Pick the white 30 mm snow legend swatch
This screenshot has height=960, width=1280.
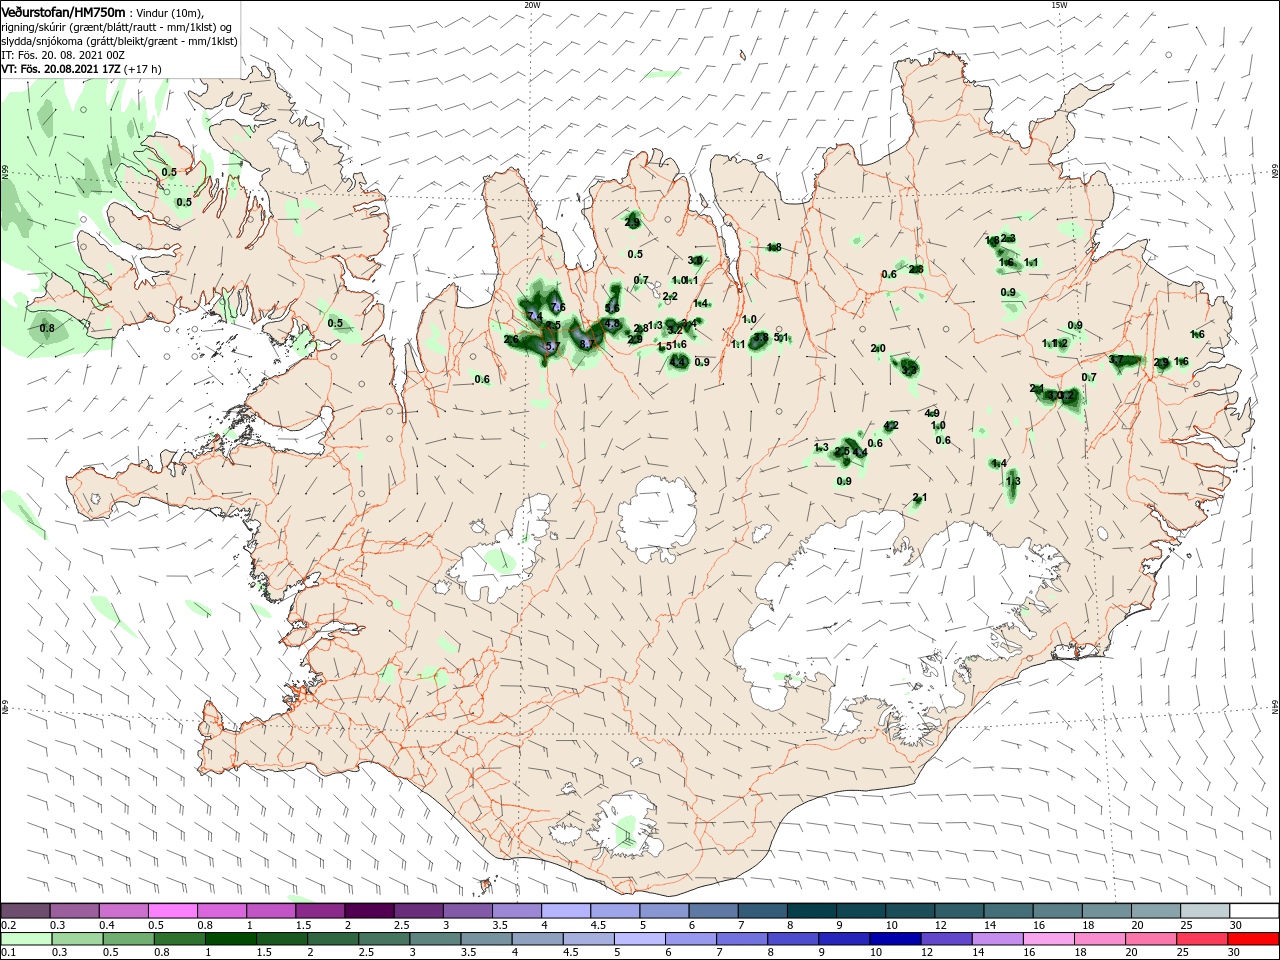1254,911
